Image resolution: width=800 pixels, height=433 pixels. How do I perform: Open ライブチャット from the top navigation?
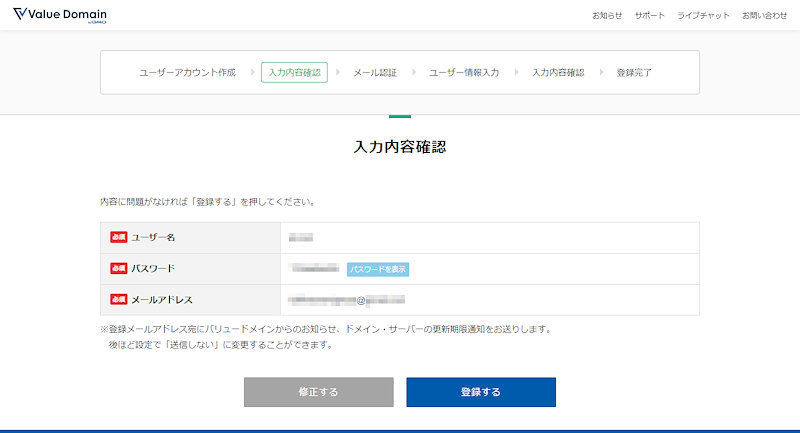703,16
